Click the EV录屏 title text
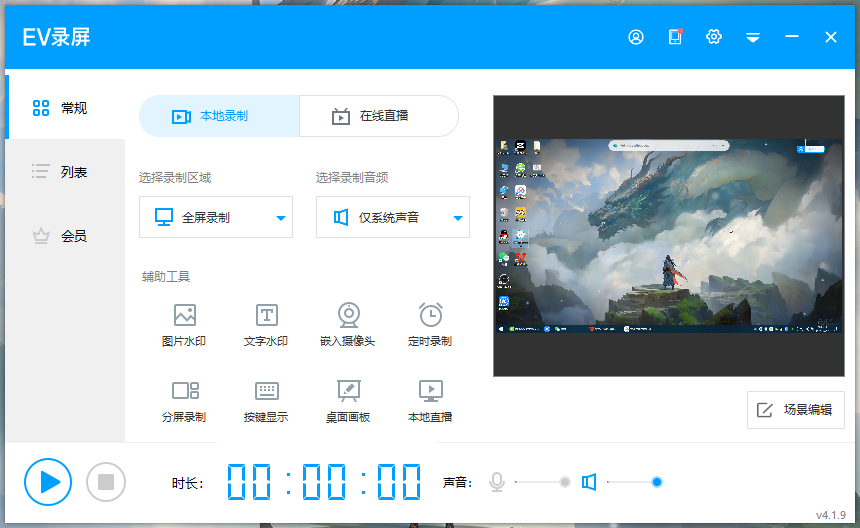860x528 pixels. (x=56, y=37)
